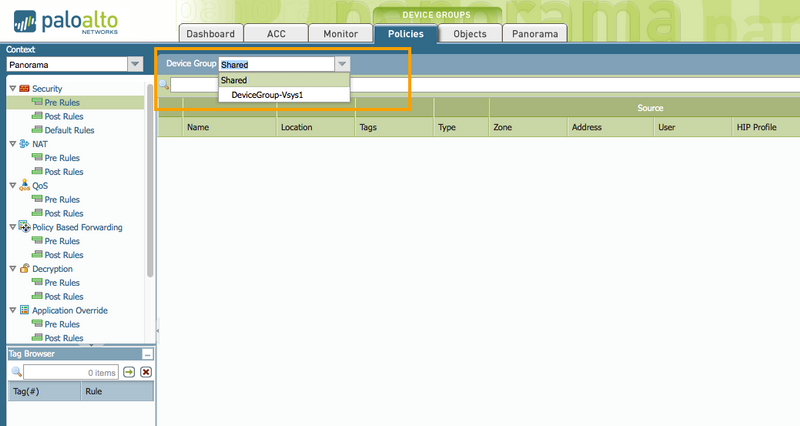Screen dimensions: 800x426
Task: Click the Address column header
Action: point(610,127)
